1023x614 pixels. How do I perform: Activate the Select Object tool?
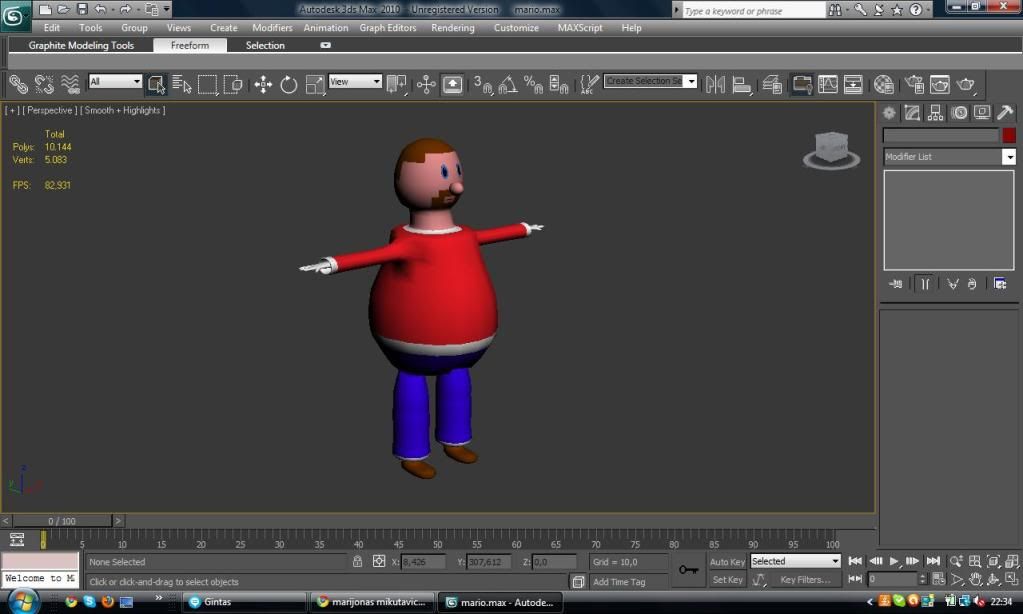pos(156,84)
